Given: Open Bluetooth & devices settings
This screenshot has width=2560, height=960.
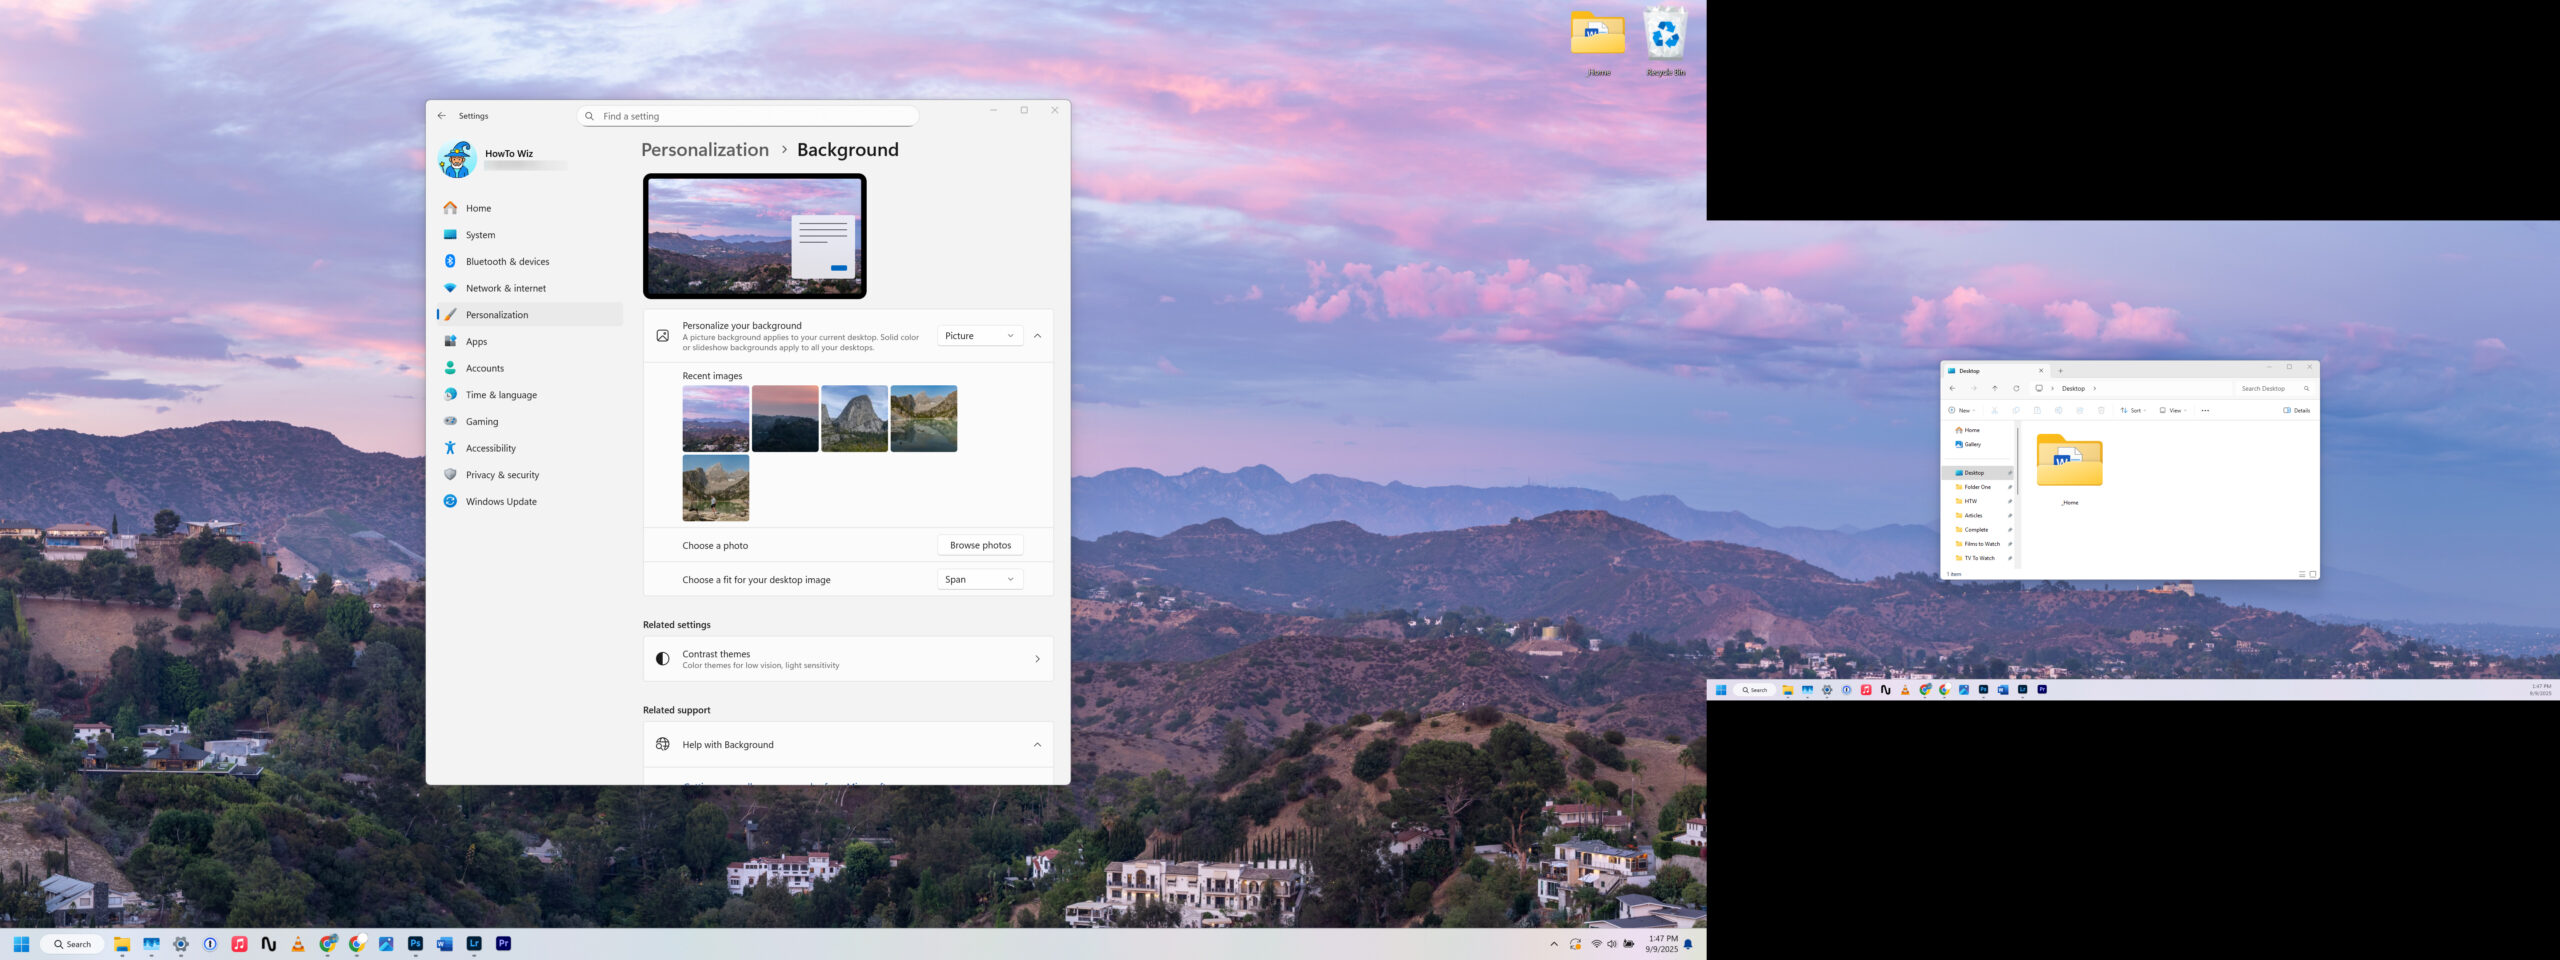Looking at the screenshot, I should (x=506, y=262).
